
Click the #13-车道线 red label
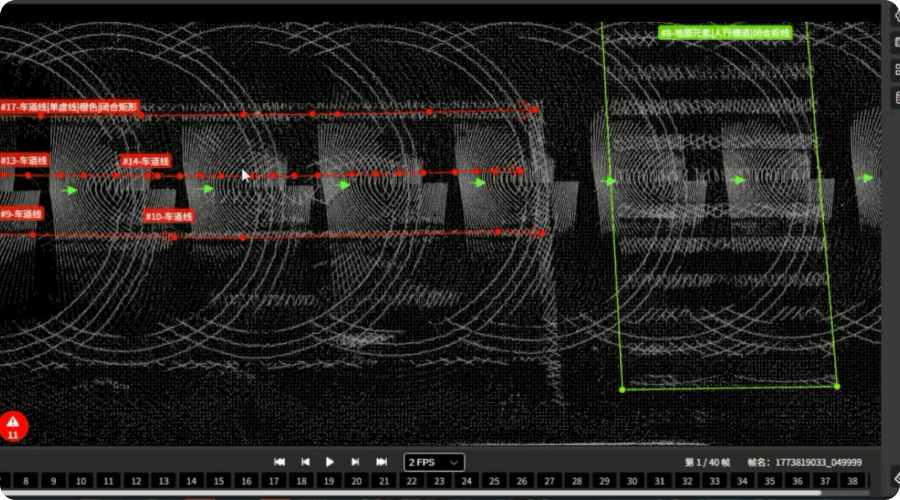(24, 161)
